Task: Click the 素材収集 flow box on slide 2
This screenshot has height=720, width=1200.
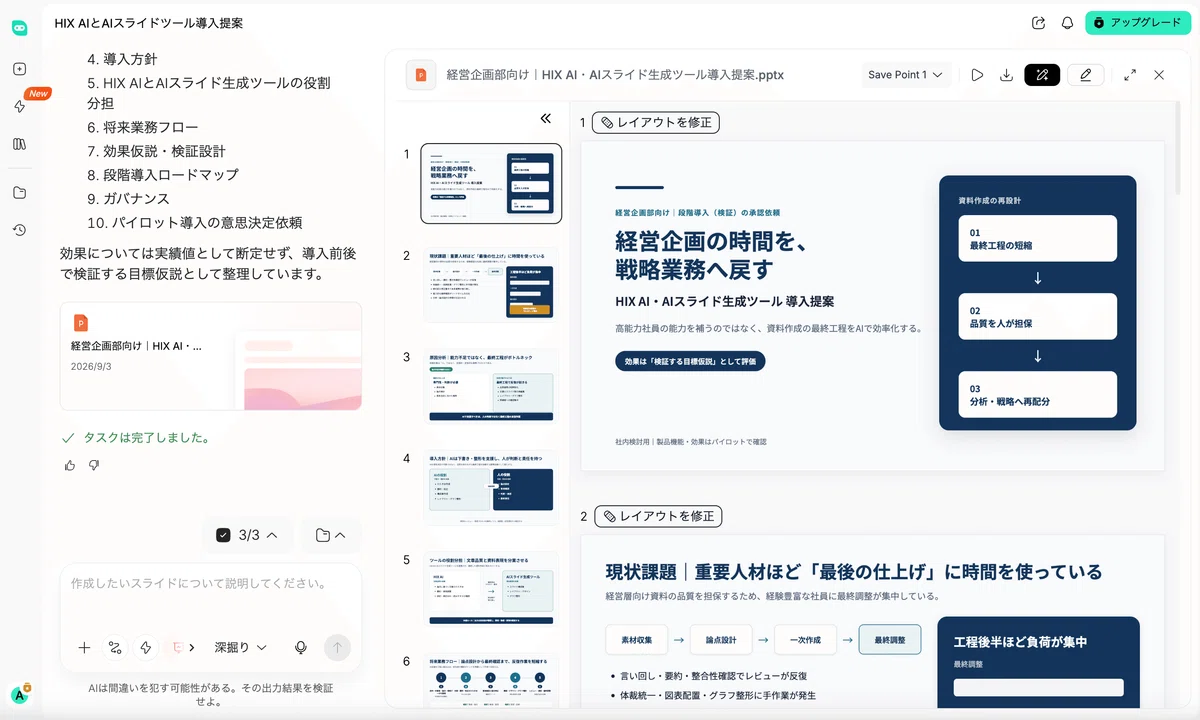Action: (x=636, y=639)
